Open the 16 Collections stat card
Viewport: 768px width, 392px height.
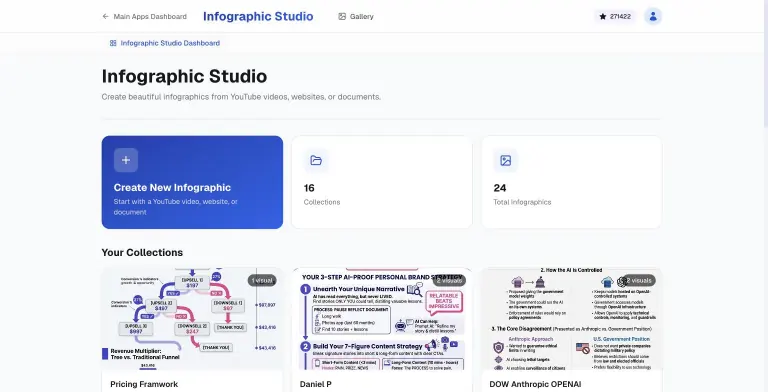382,182
